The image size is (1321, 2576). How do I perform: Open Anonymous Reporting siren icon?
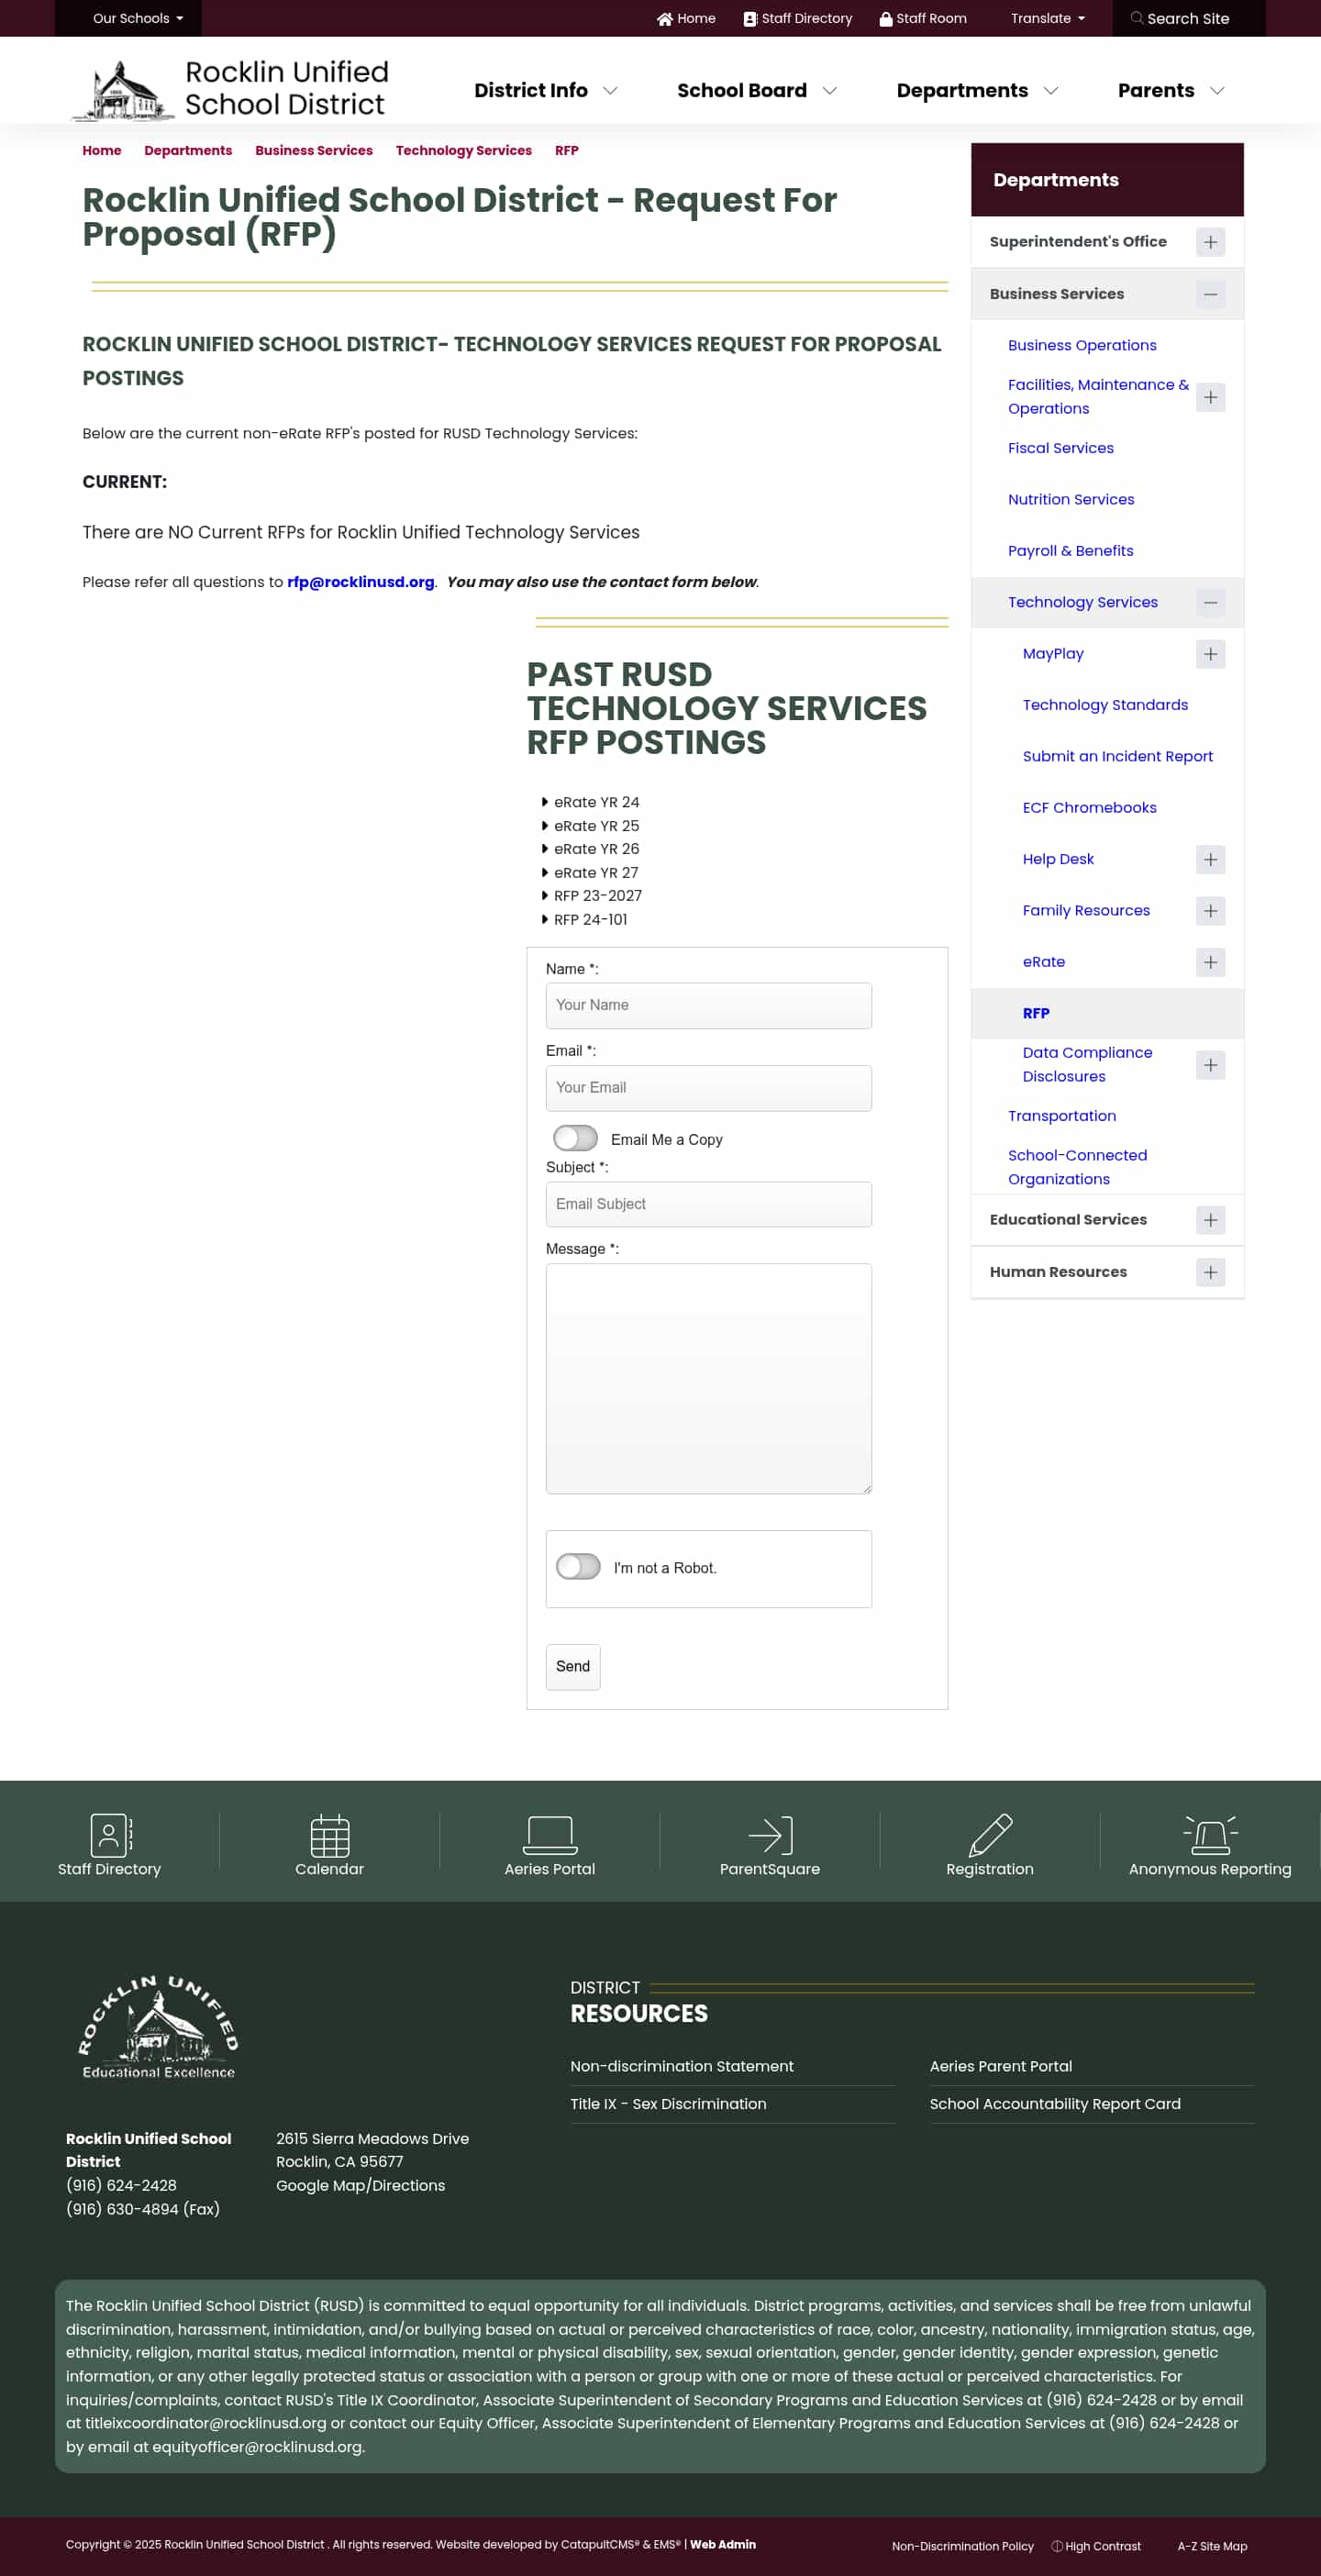pyautogui.click(x=1209, y=1834)
